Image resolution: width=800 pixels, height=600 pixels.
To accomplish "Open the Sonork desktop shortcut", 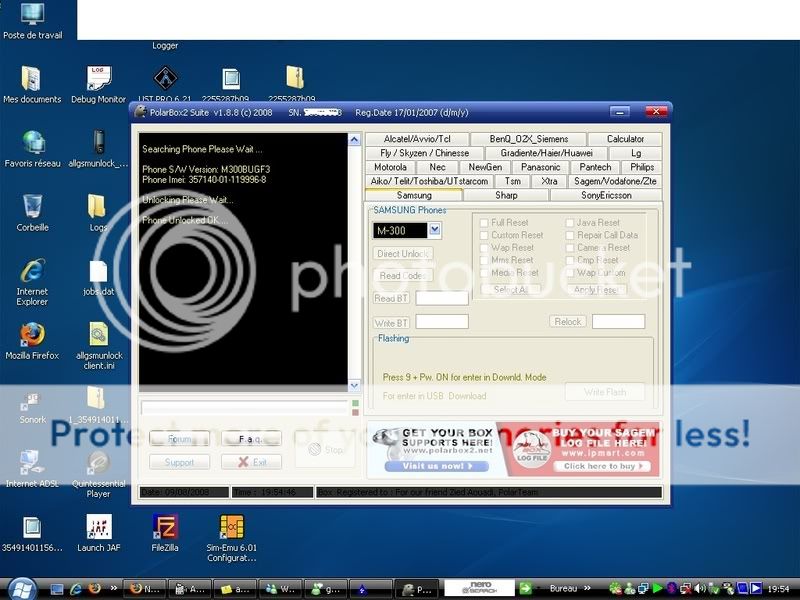I will [x=32, y=407].
